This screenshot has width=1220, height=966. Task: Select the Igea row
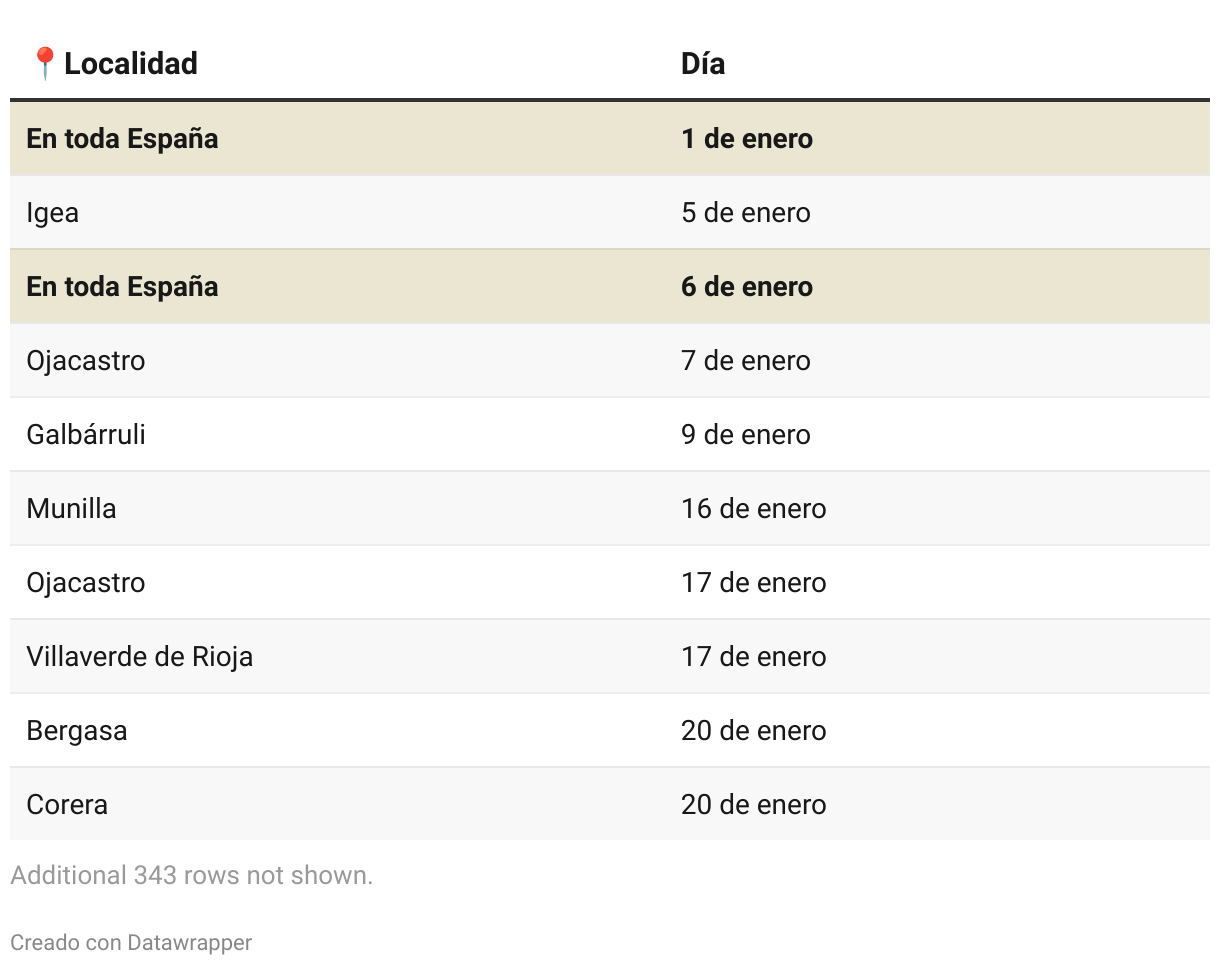click(x=610, y=213)
